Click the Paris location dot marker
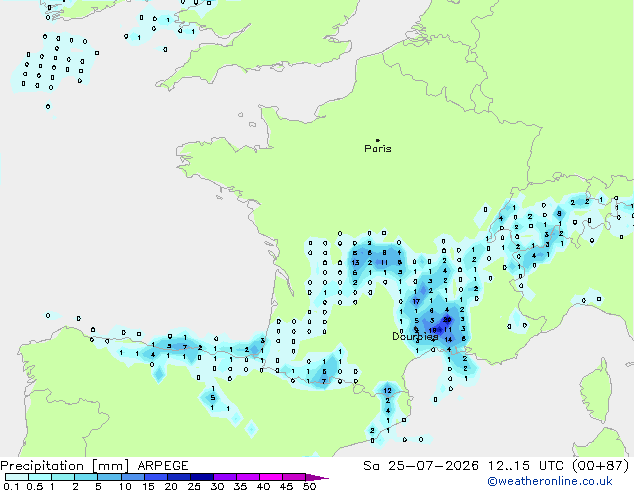The width and height of the screenshot is (634, 490). (378, 140)
